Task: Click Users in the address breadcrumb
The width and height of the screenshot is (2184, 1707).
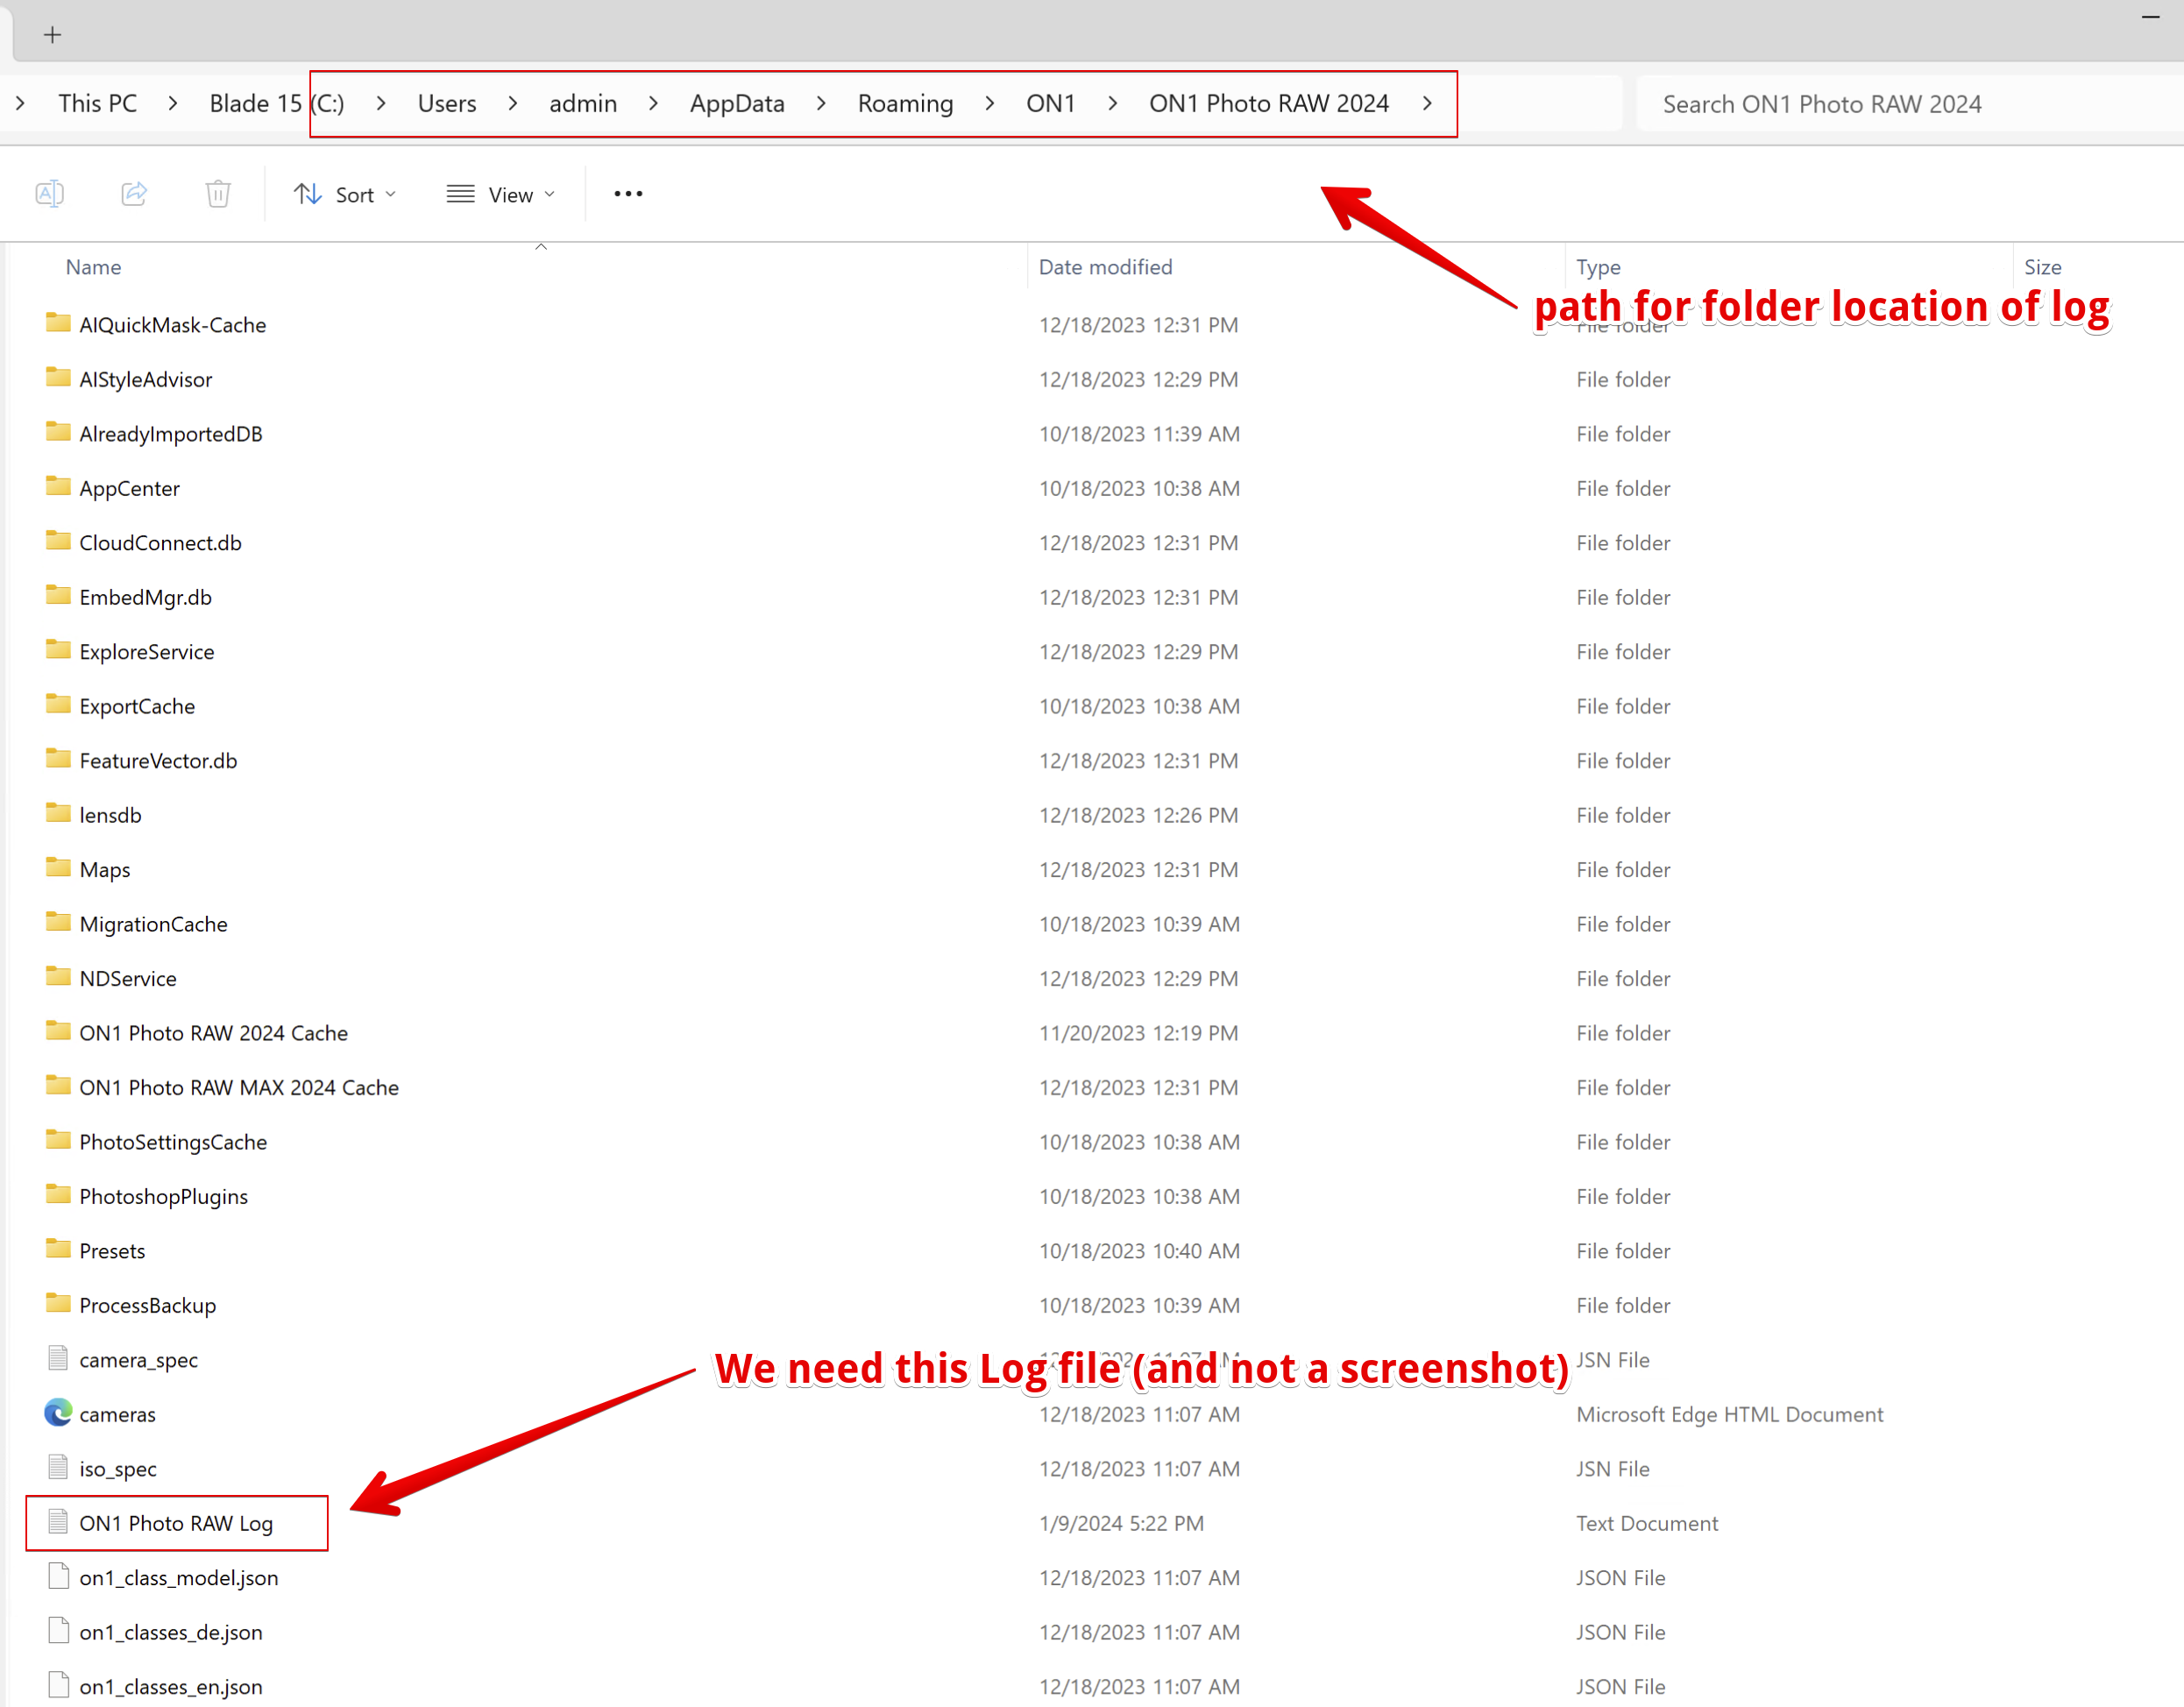Action: click(x=447, y=104)
